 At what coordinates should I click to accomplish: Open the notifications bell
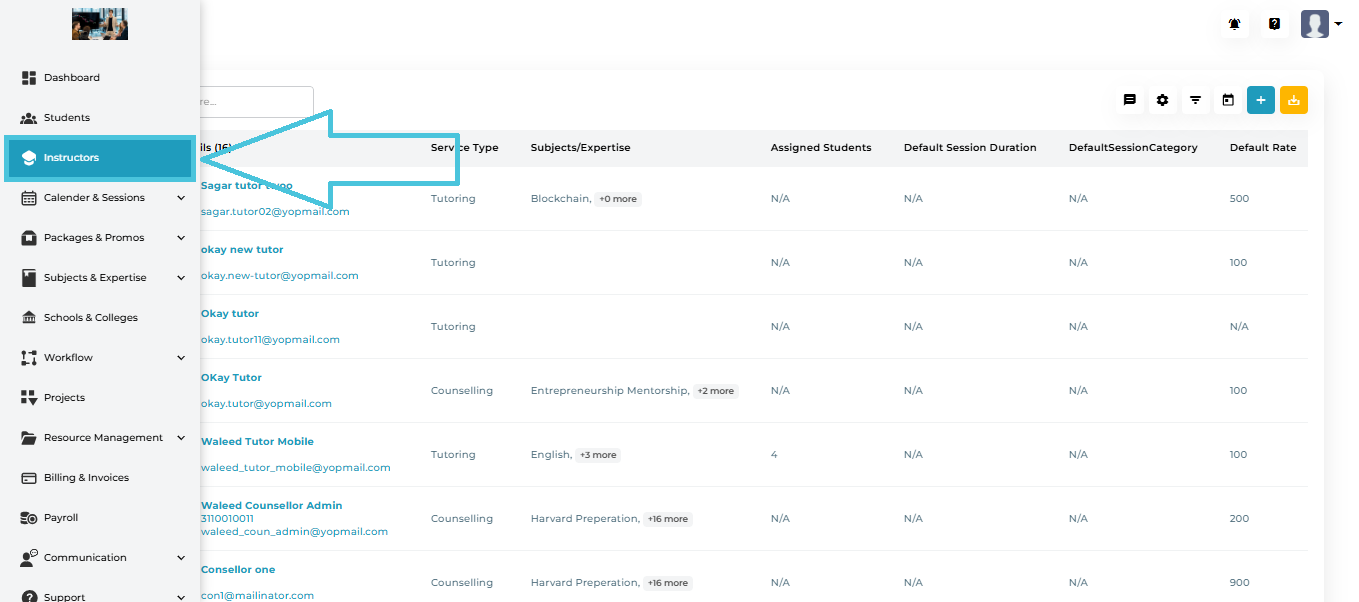[x=1235, y=24]
